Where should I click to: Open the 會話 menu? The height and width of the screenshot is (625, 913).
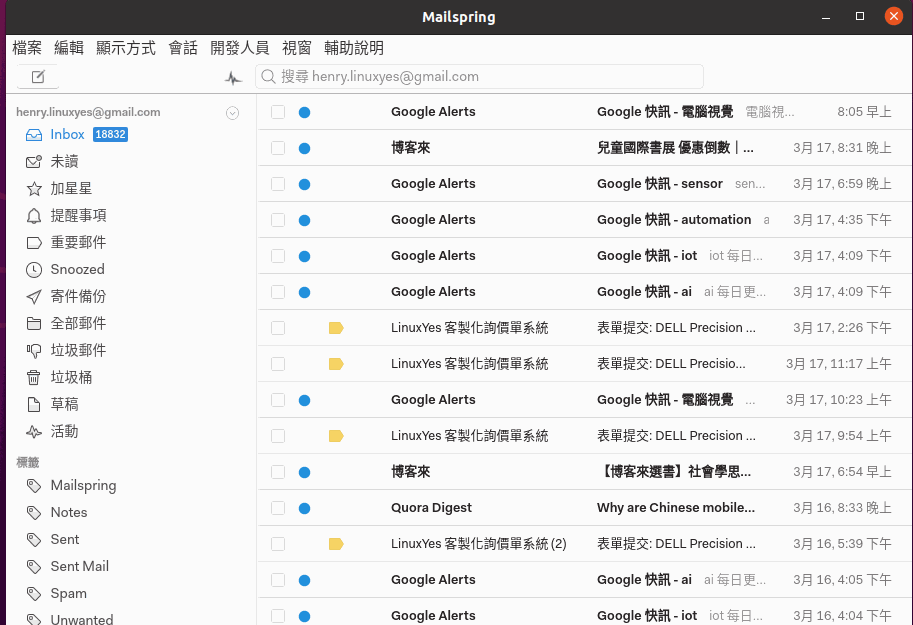(x=183, y=48)
